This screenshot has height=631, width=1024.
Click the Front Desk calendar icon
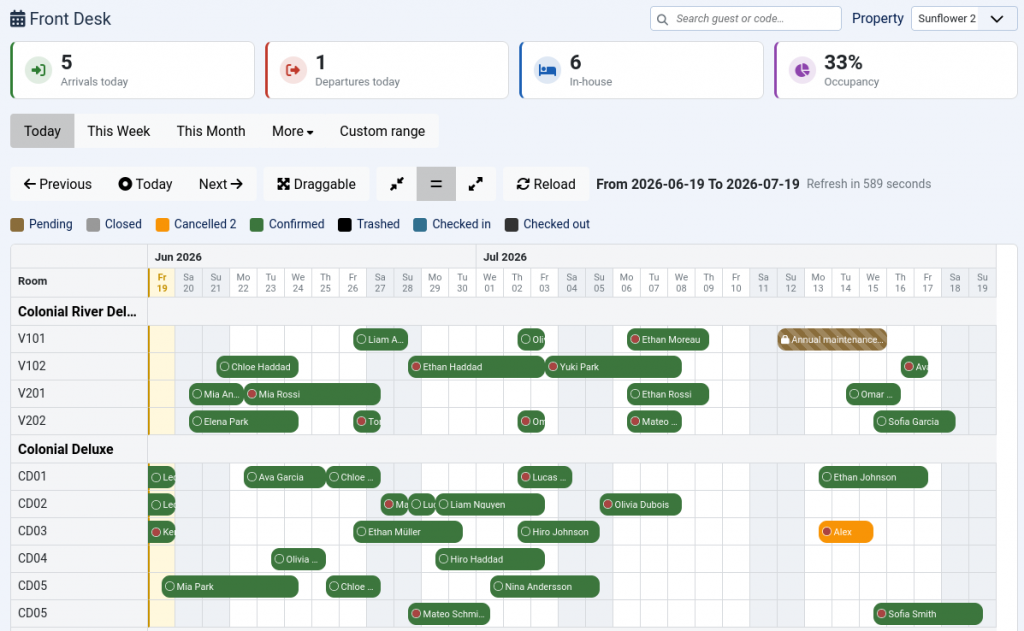click(18, 19)
